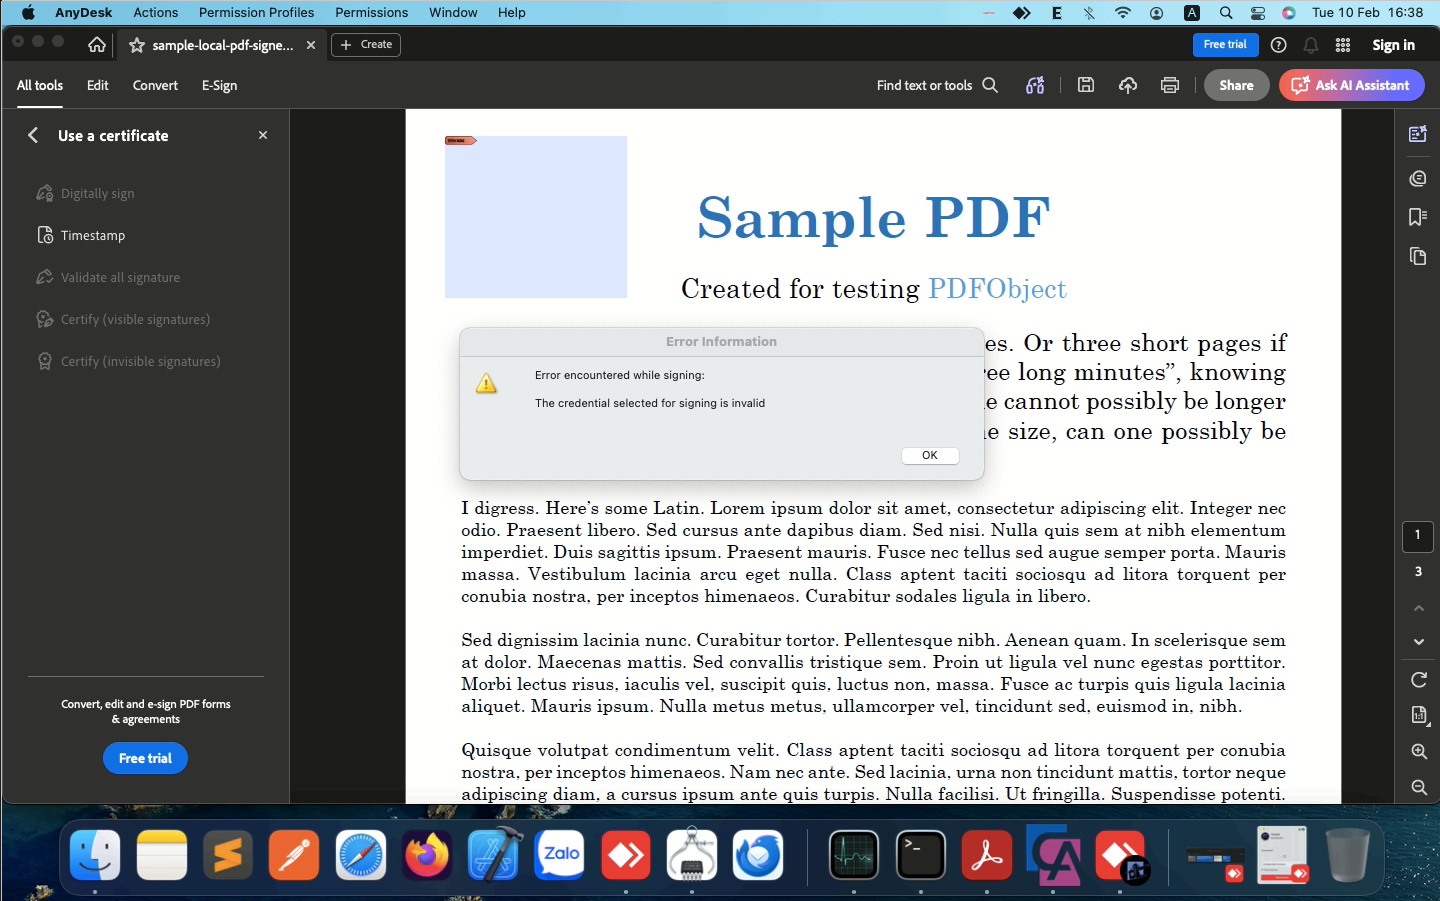The width and height of the screenshot is (1440, 901).
Task: Switch to the E-Sign tab
Action: click(219, 85)
